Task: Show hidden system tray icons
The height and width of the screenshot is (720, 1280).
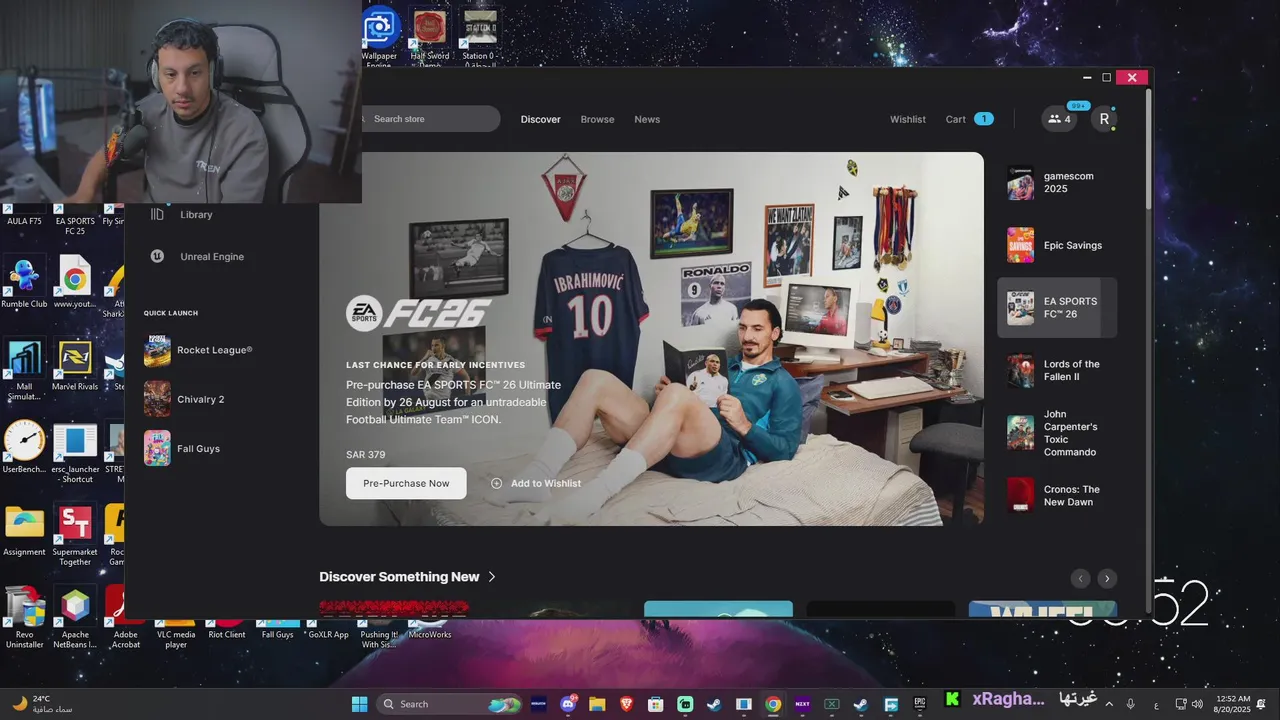Action: pyautogui.click(x=1109, y=704)
